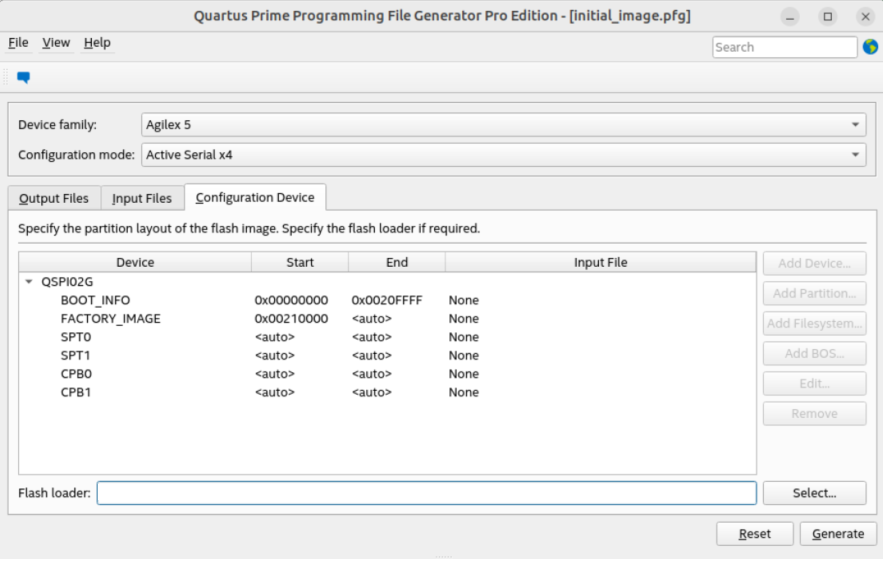This screenshot has height=563, width=887.
Task: Switch to the Output Files tab
Action: (54, 198)
